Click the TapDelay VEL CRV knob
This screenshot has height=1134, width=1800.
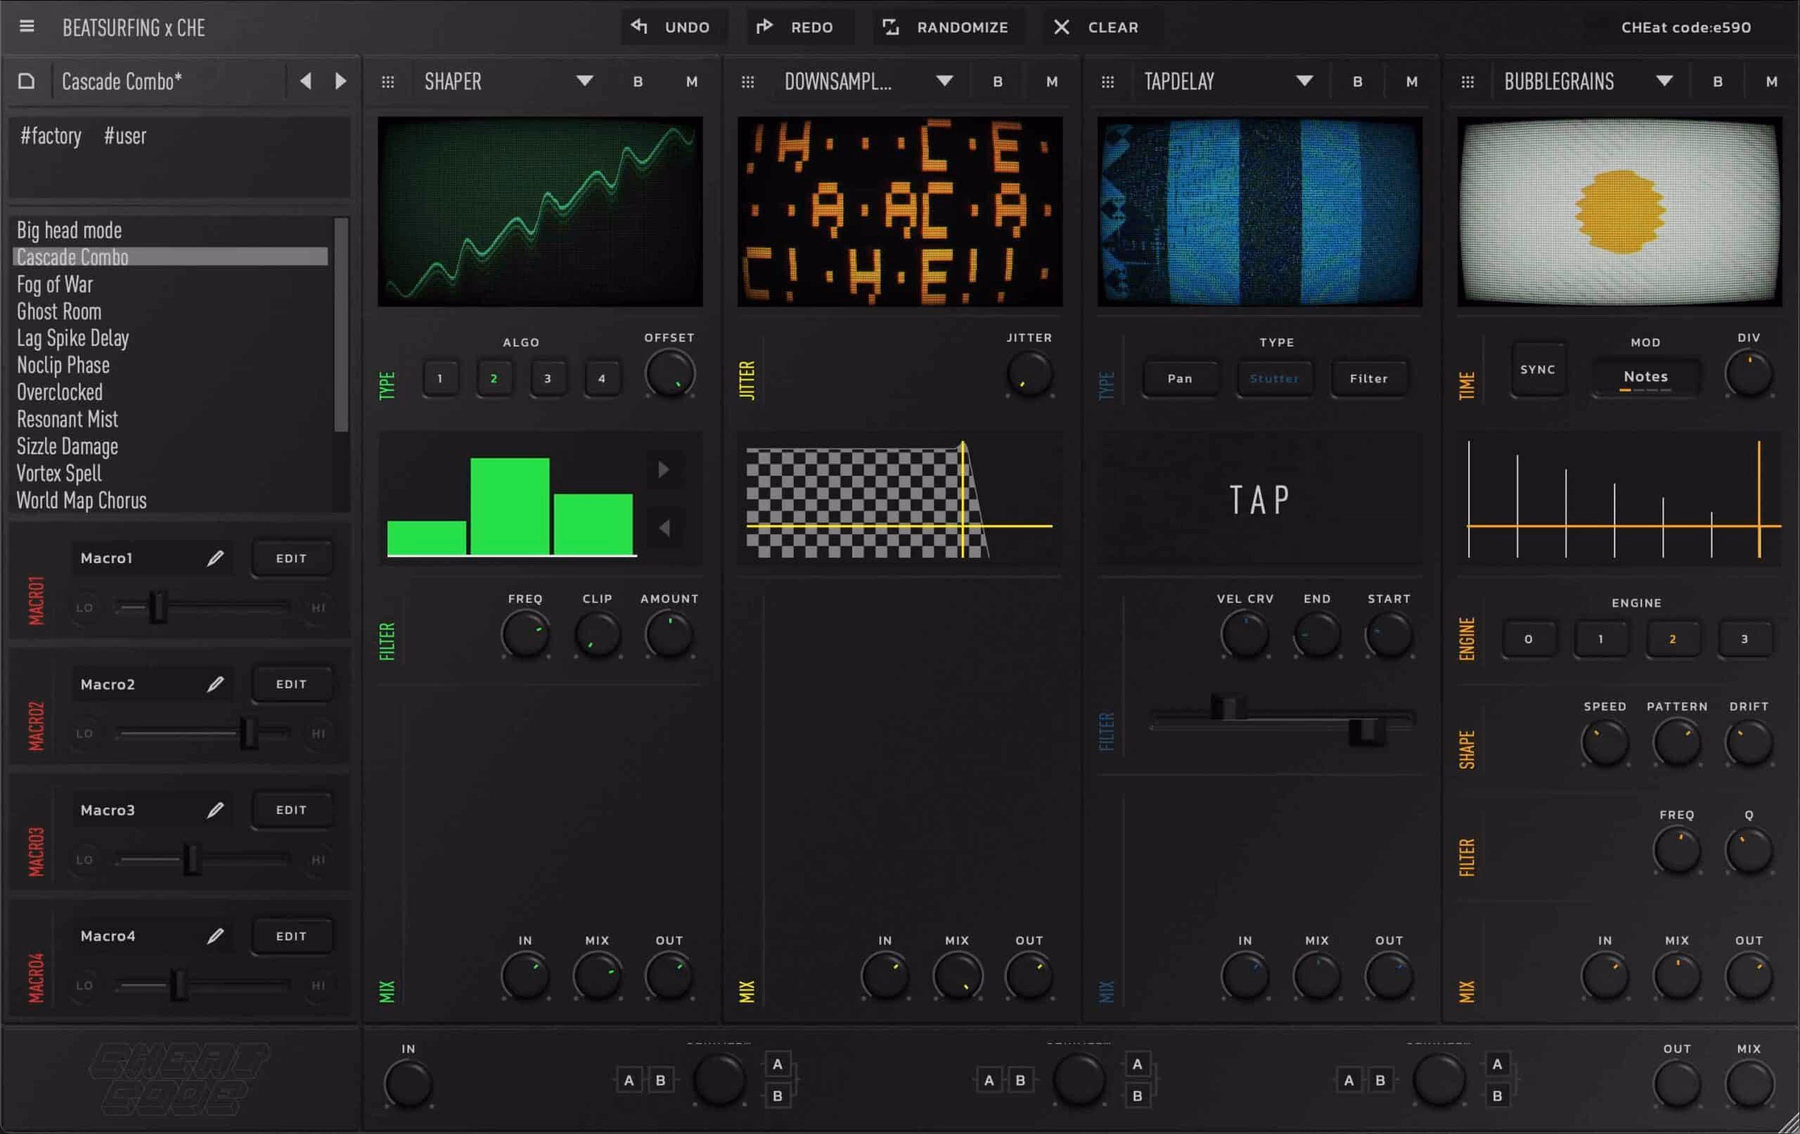pos(1245,635)
